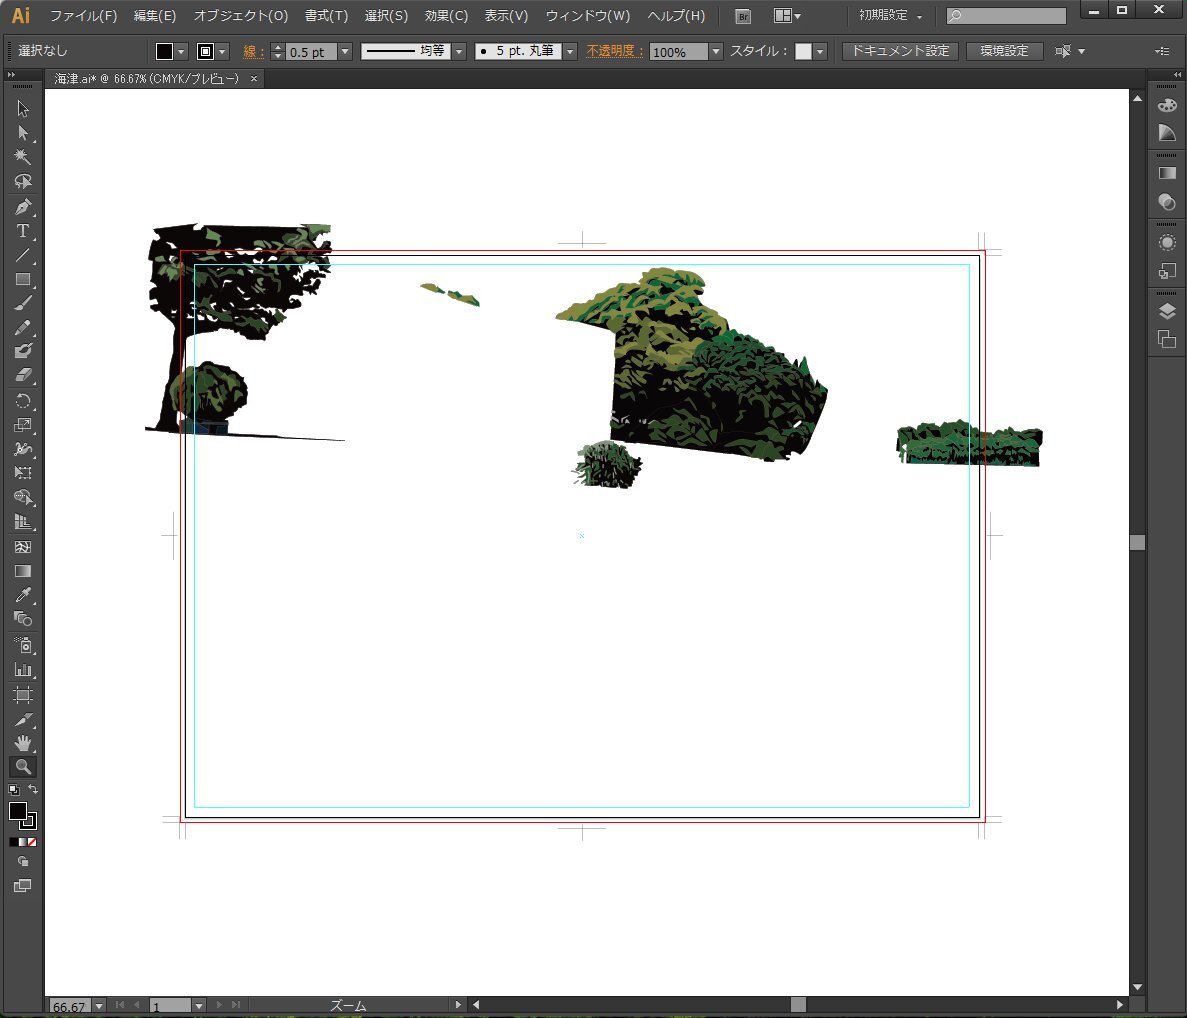
Task: Click the vertical scrollbar thumb
Action: click(x=1137, y=543)
